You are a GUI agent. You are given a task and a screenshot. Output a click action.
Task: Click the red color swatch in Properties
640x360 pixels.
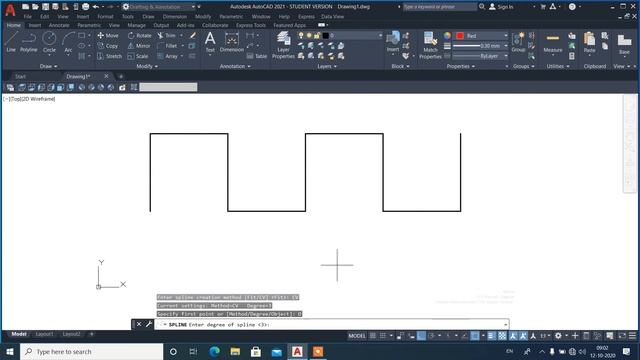pos(460,36)
